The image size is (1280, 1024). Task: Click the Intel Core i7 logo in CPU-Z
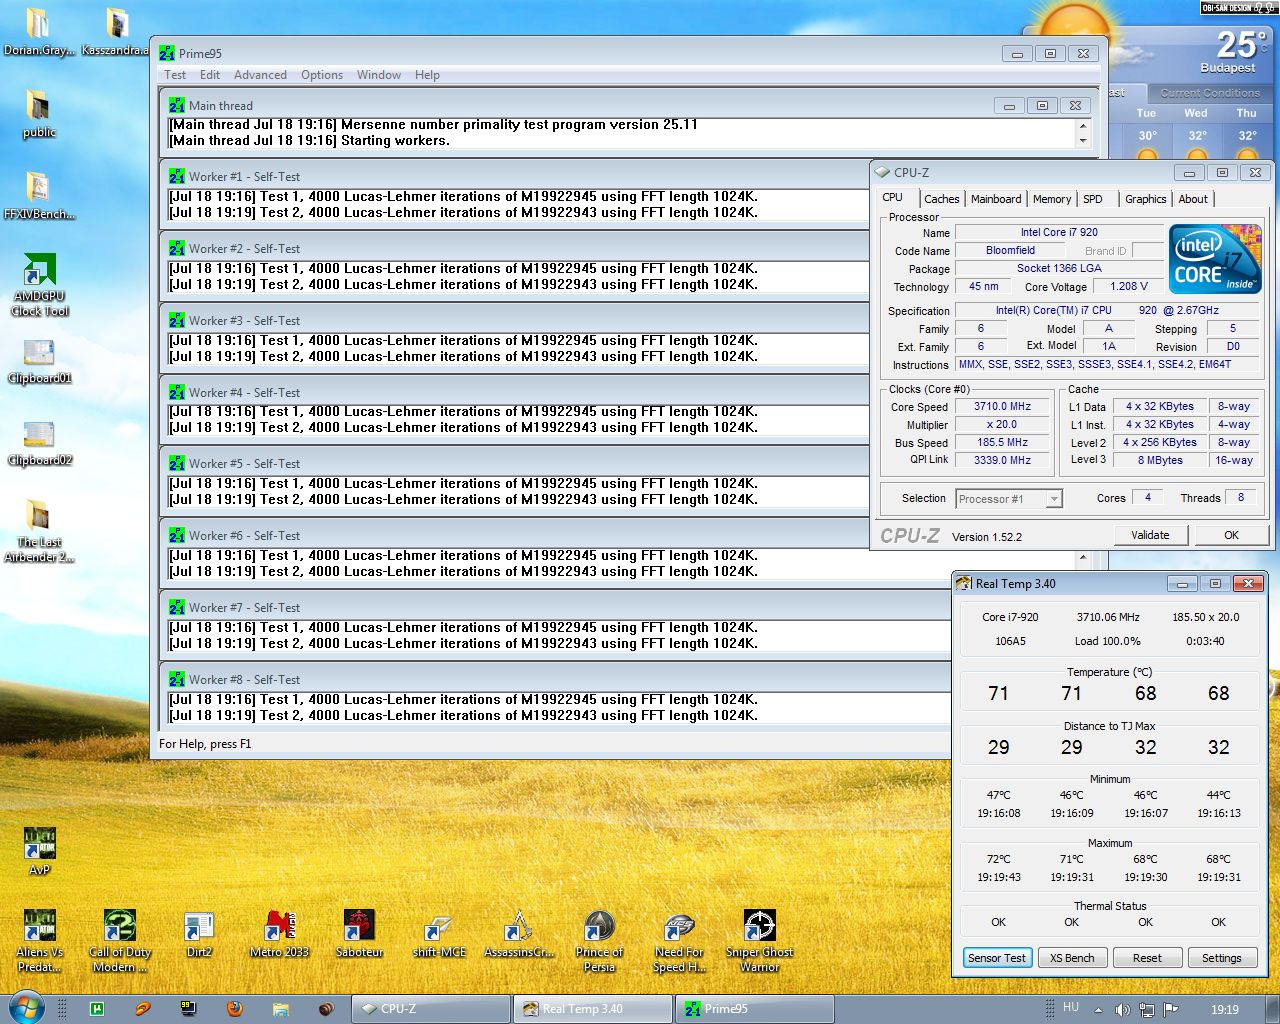[1215, 258]
